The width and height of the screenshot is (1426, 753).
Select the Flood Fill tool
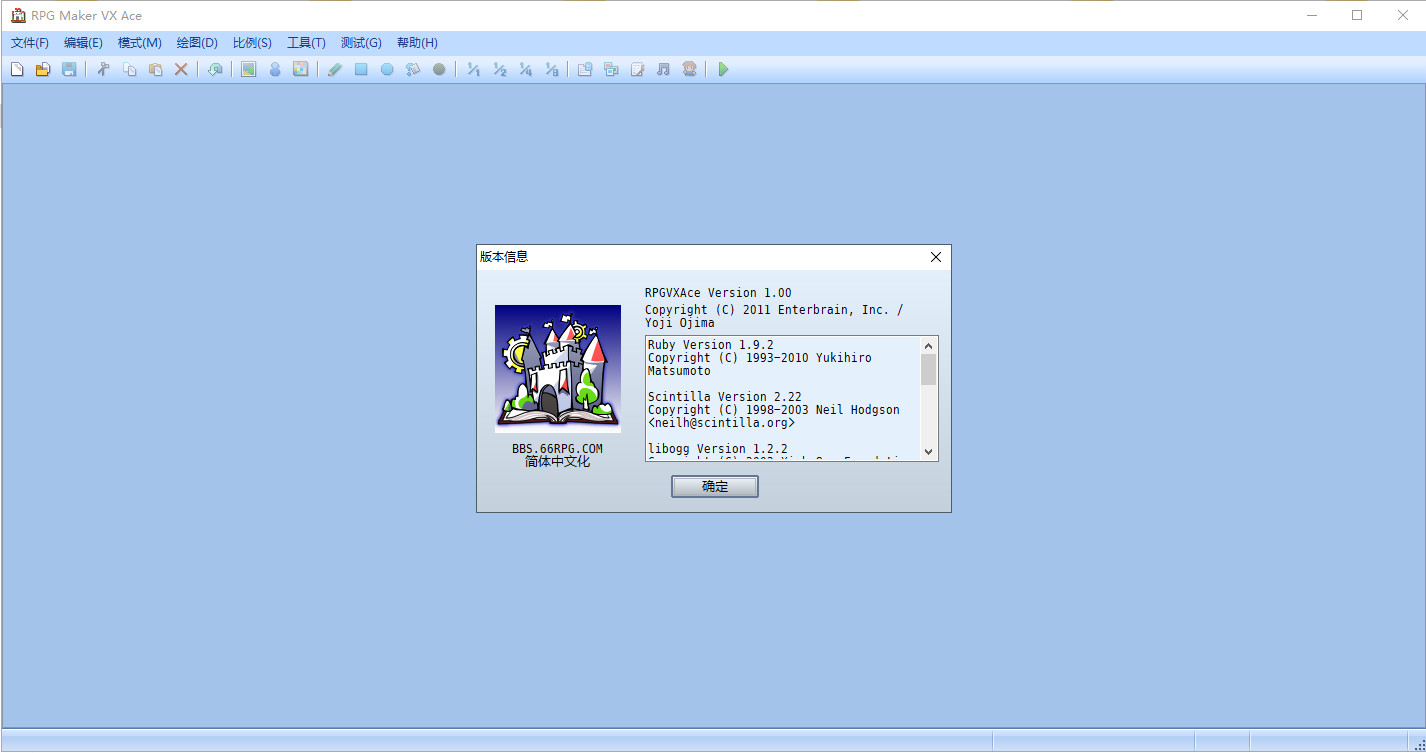click(413, 69)
